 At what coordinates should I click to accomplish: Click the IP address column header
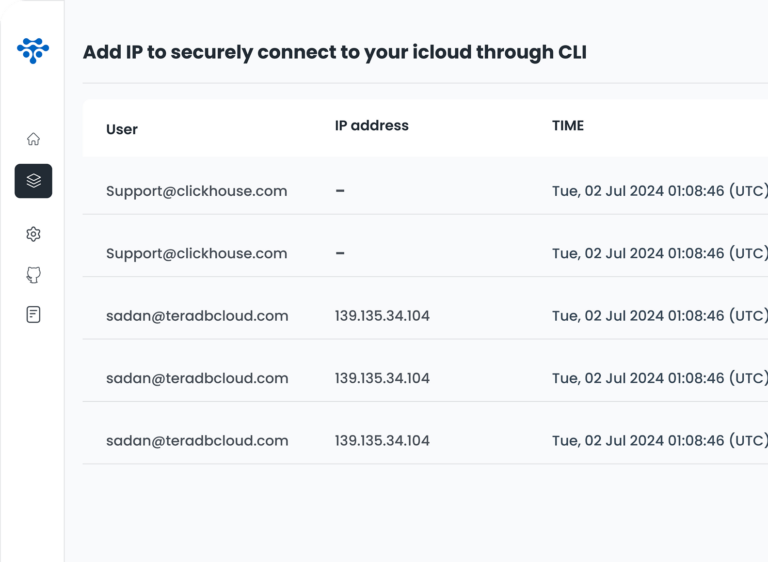[x=371, y=126]
